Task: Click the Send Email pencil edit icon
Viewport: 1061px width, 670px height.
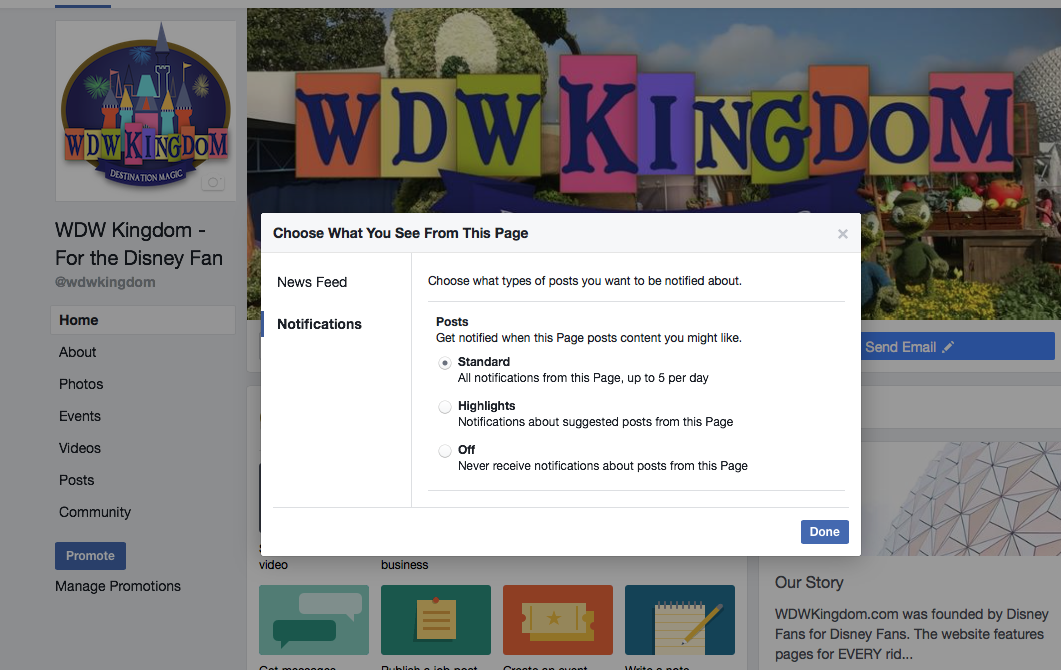Action: [x=948, y=347]
